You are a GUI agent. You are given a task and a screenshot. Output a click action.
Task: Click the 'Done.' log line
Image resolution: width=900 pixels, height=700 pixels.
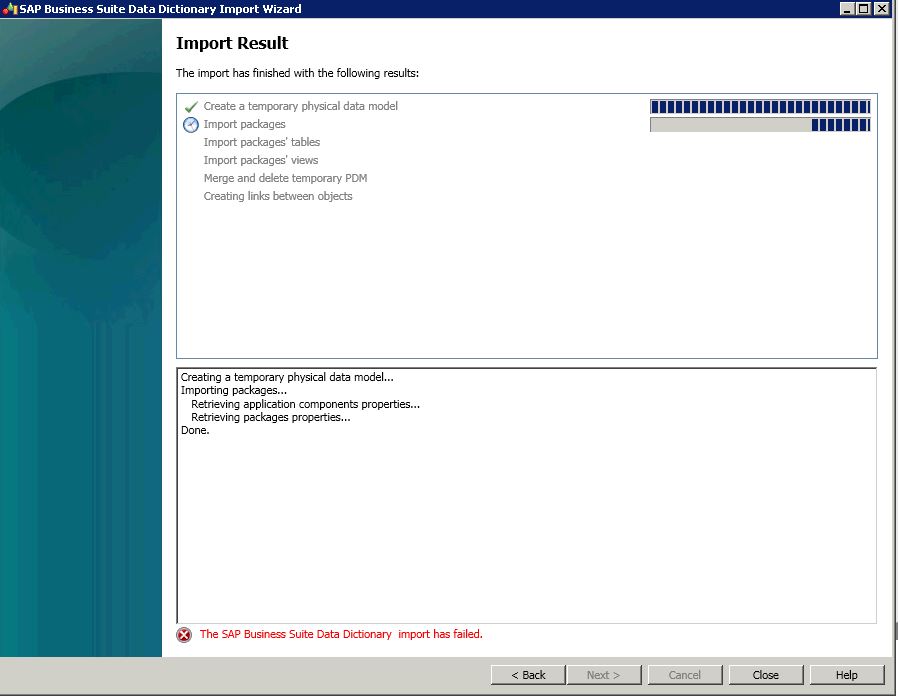pyautogui.click(x=195, y=430)
